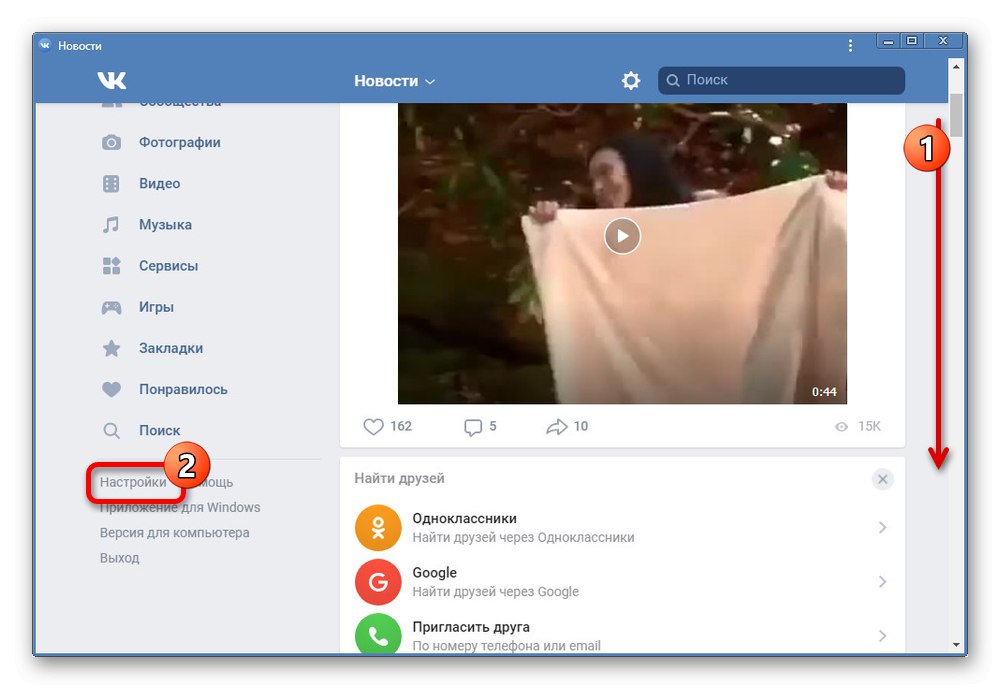Open Поиск in sidebar menu

(x=159, y=431)
